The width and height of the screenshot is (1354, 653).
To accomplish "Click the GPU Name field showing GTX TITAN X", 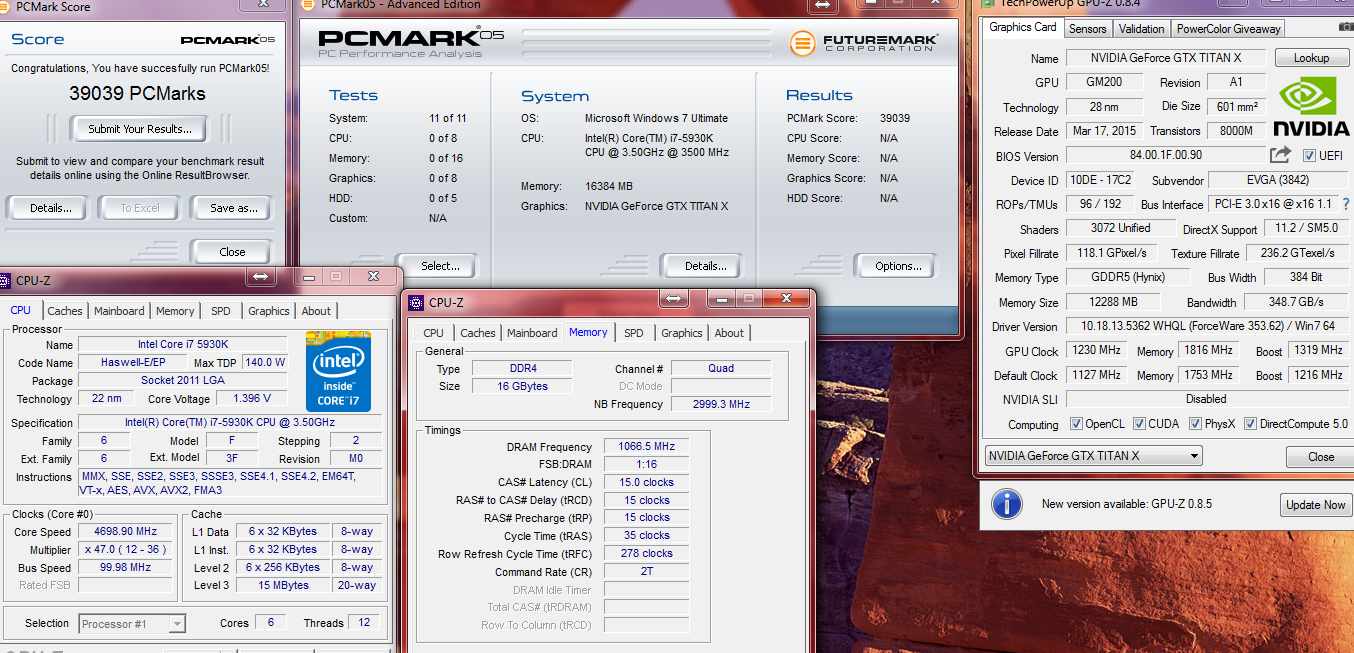I will 1165,58.
